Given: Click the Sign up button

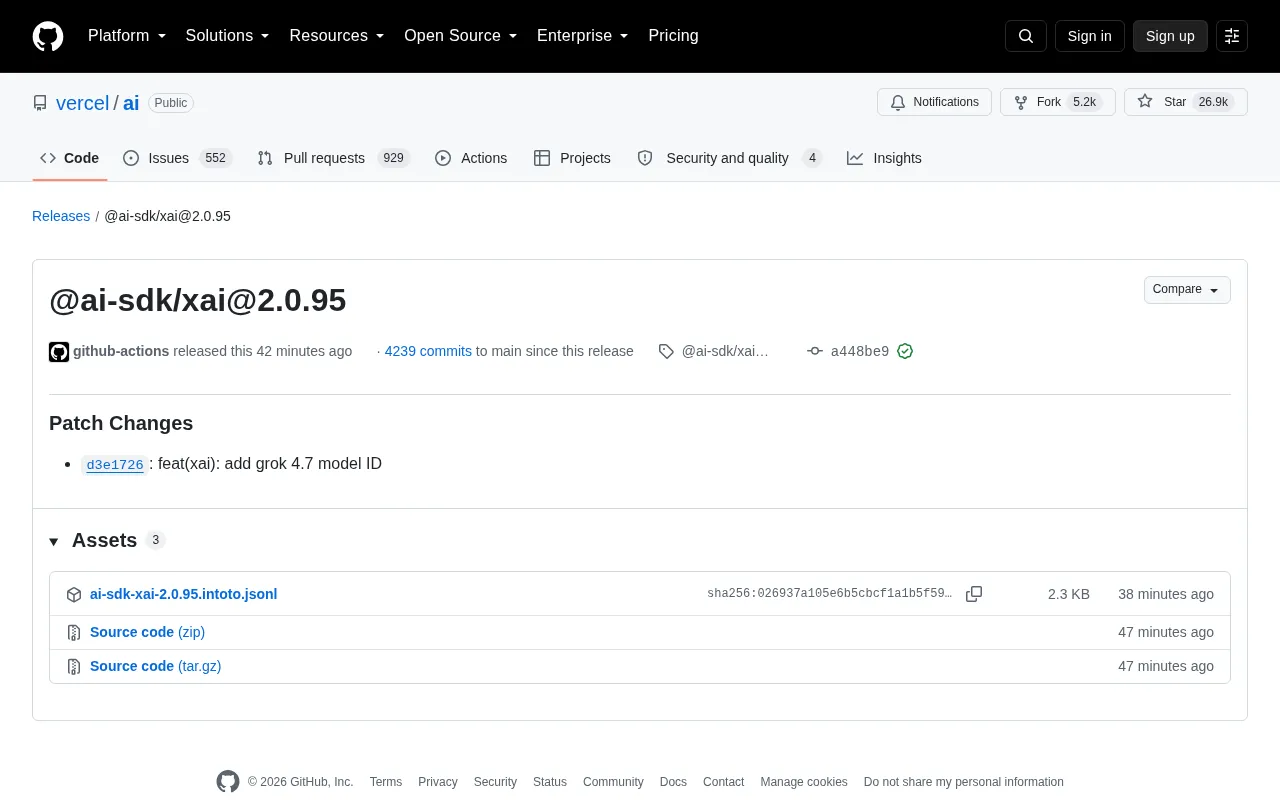Looking at the screenshot, I should 1170,36.
